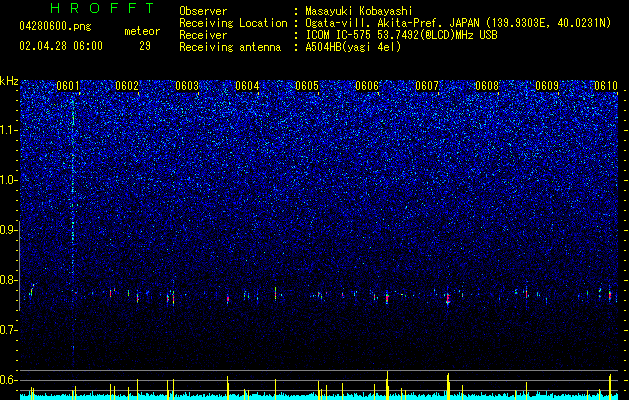This screenshot has width=629, height=400.
Task: Click the 0.7 kHz axis label
Action: [9, 330]
